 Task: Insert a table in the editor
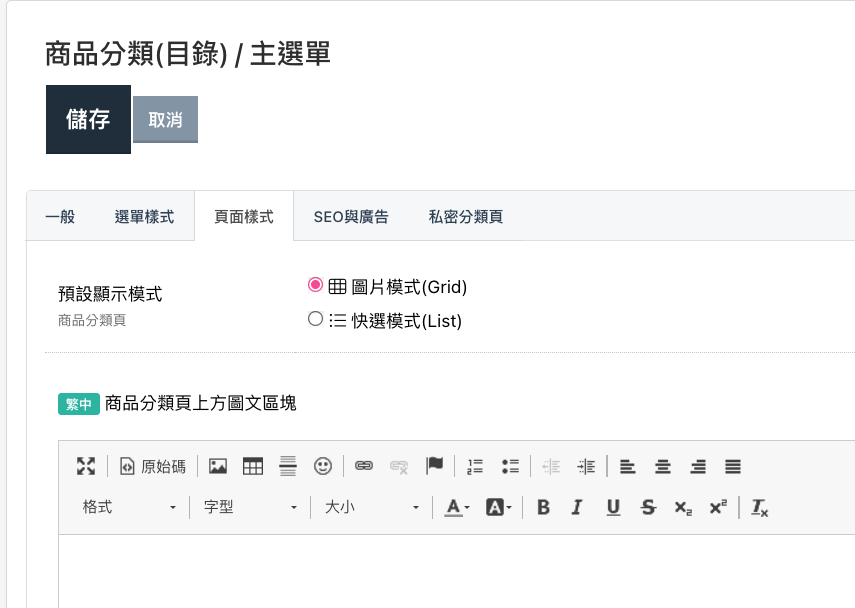point(252,466)
